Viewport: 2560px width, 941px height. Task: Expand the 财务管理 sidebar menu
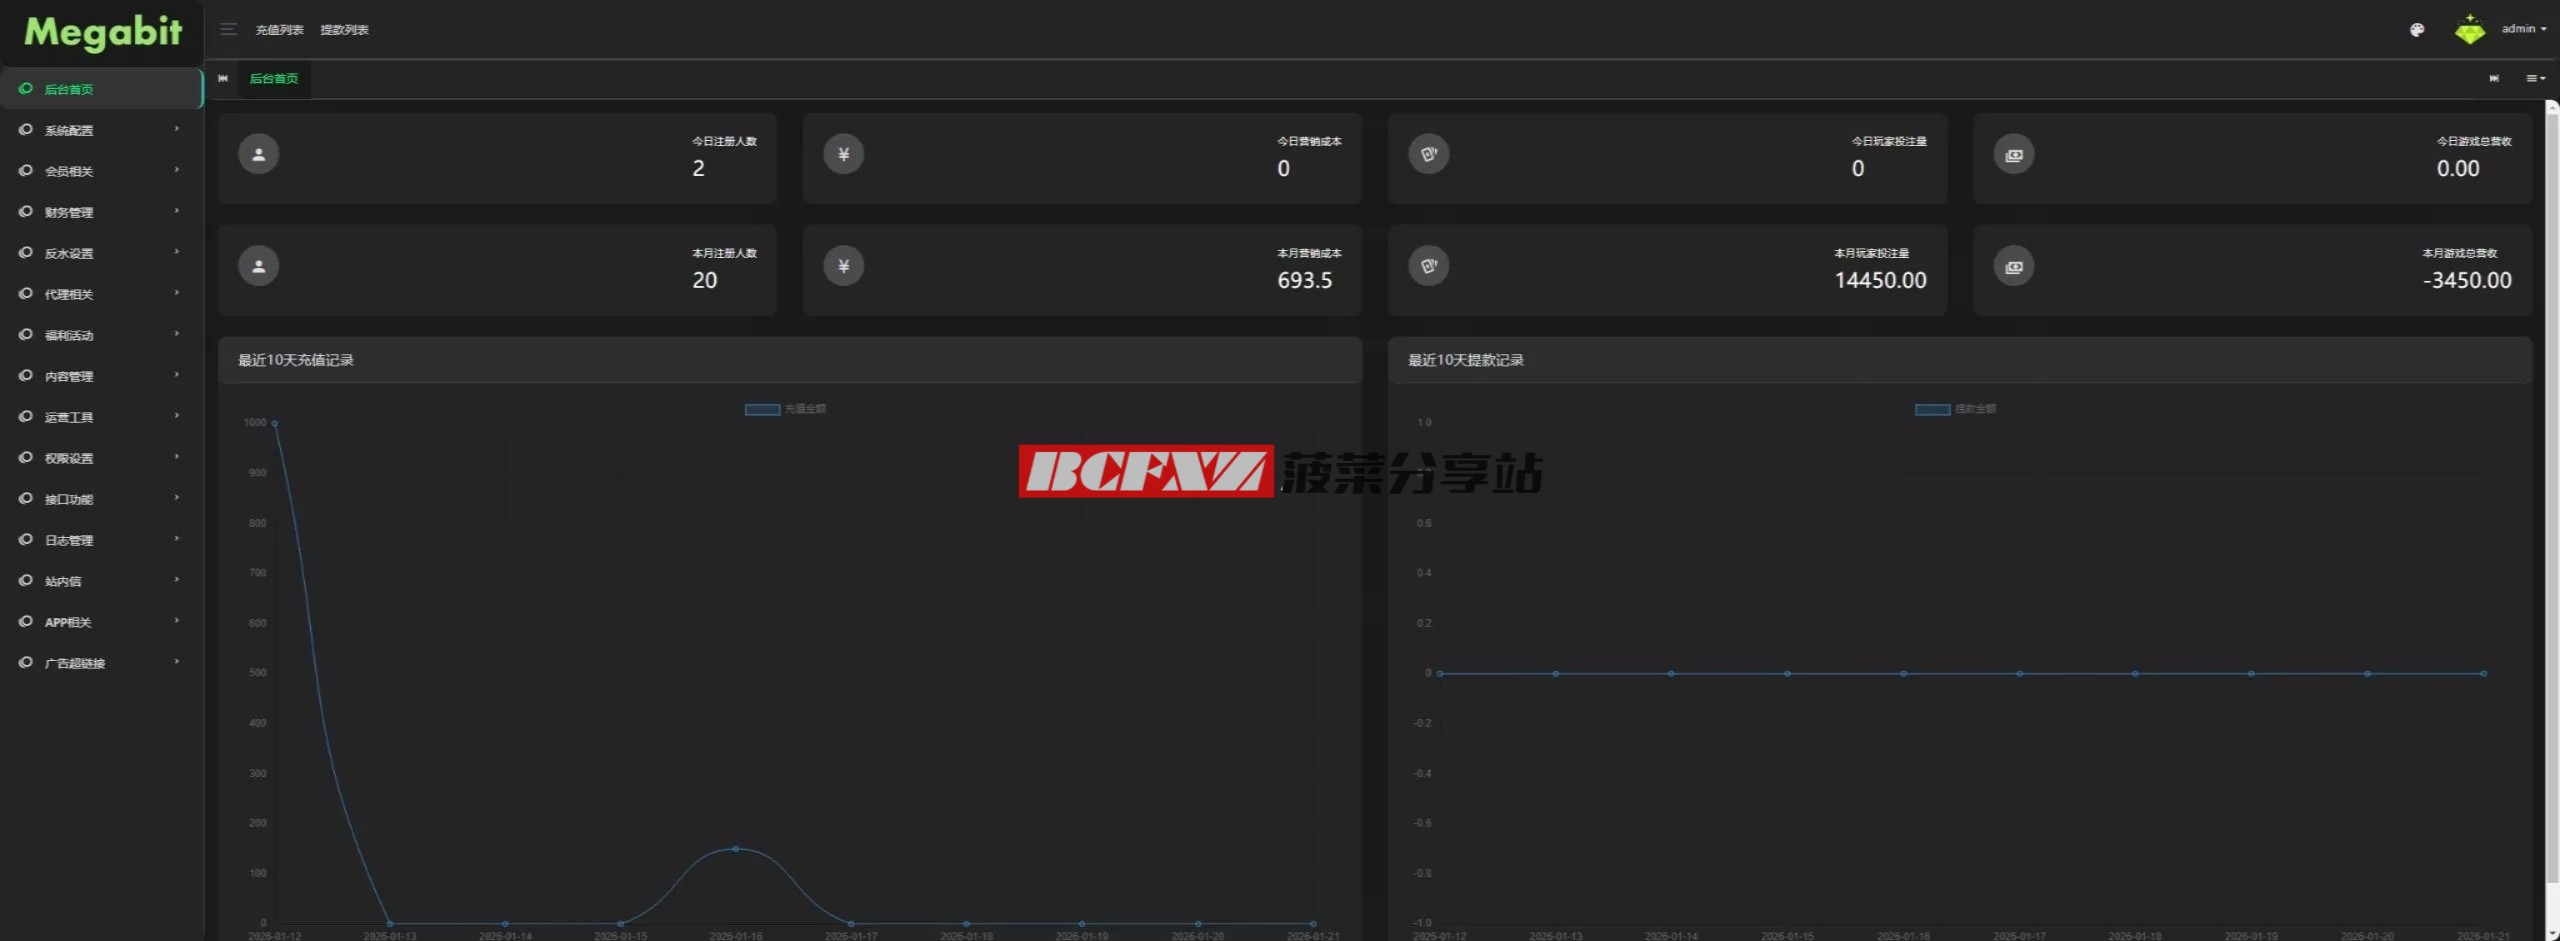(x=100, y=212)
